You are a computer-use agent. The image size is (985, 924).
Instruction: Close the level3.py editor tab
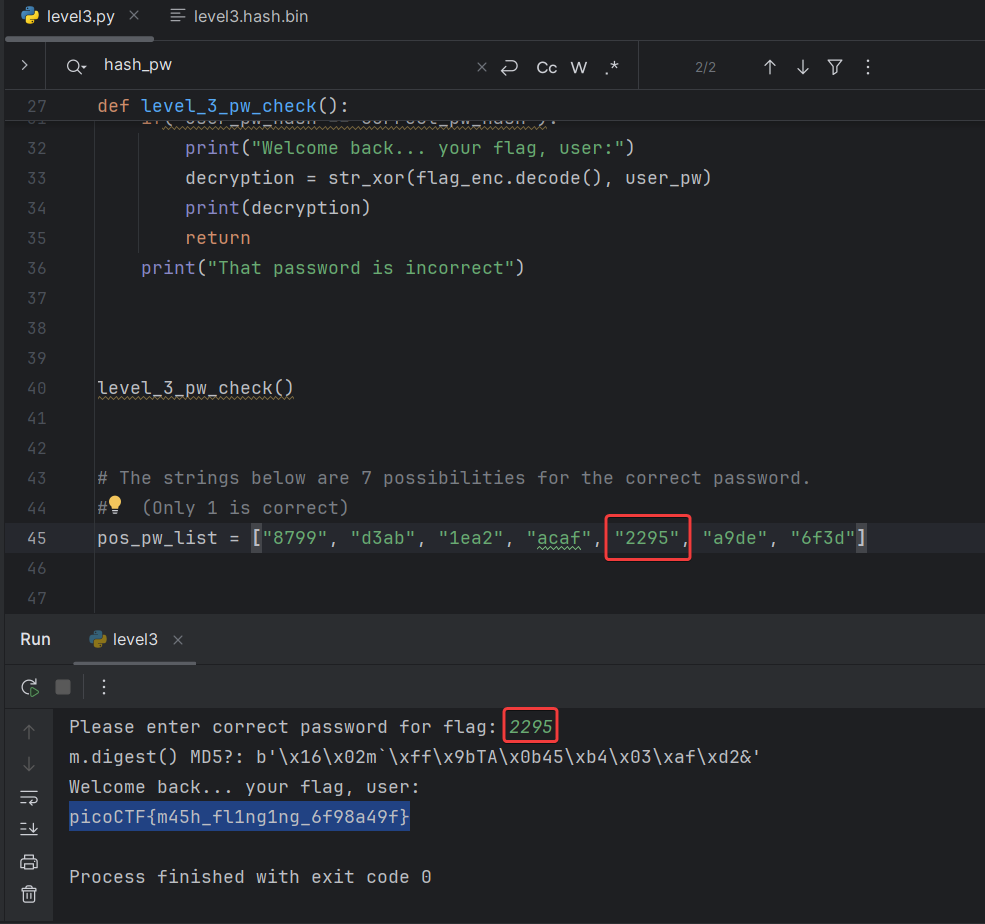pyautogui.click(x=134, y=16)
